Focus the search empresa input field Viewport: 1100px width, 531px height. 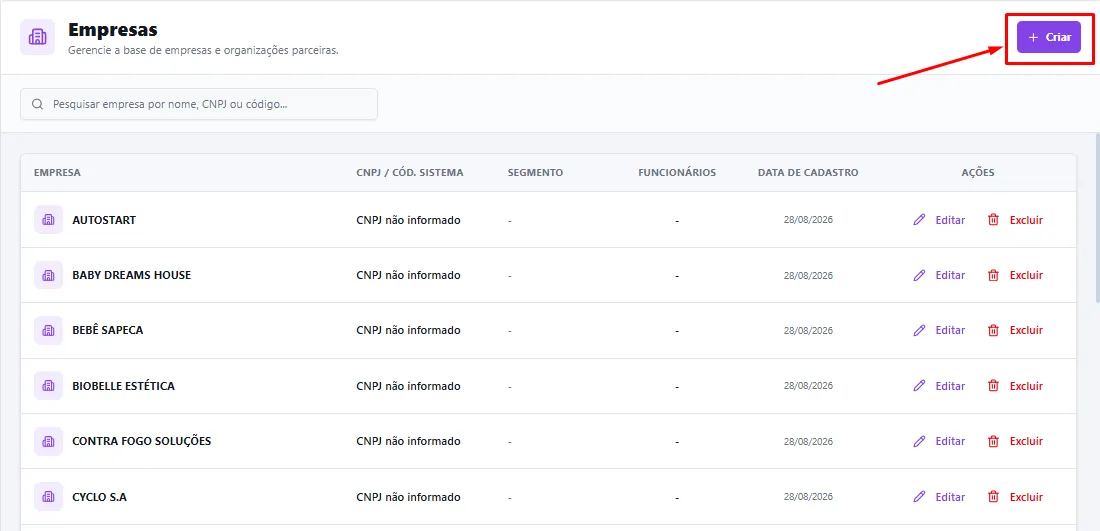199,104
